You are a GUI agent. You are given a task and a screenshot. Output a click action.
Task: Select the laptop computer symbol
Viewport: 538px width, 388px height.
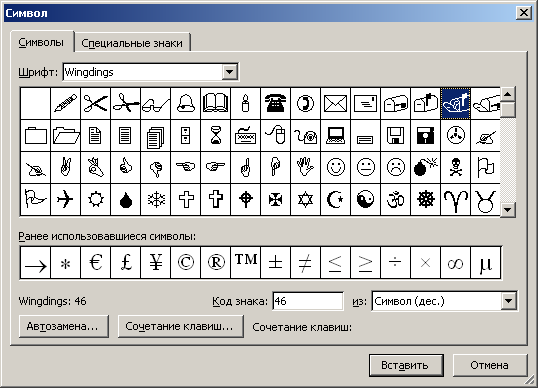pos(336,136)
